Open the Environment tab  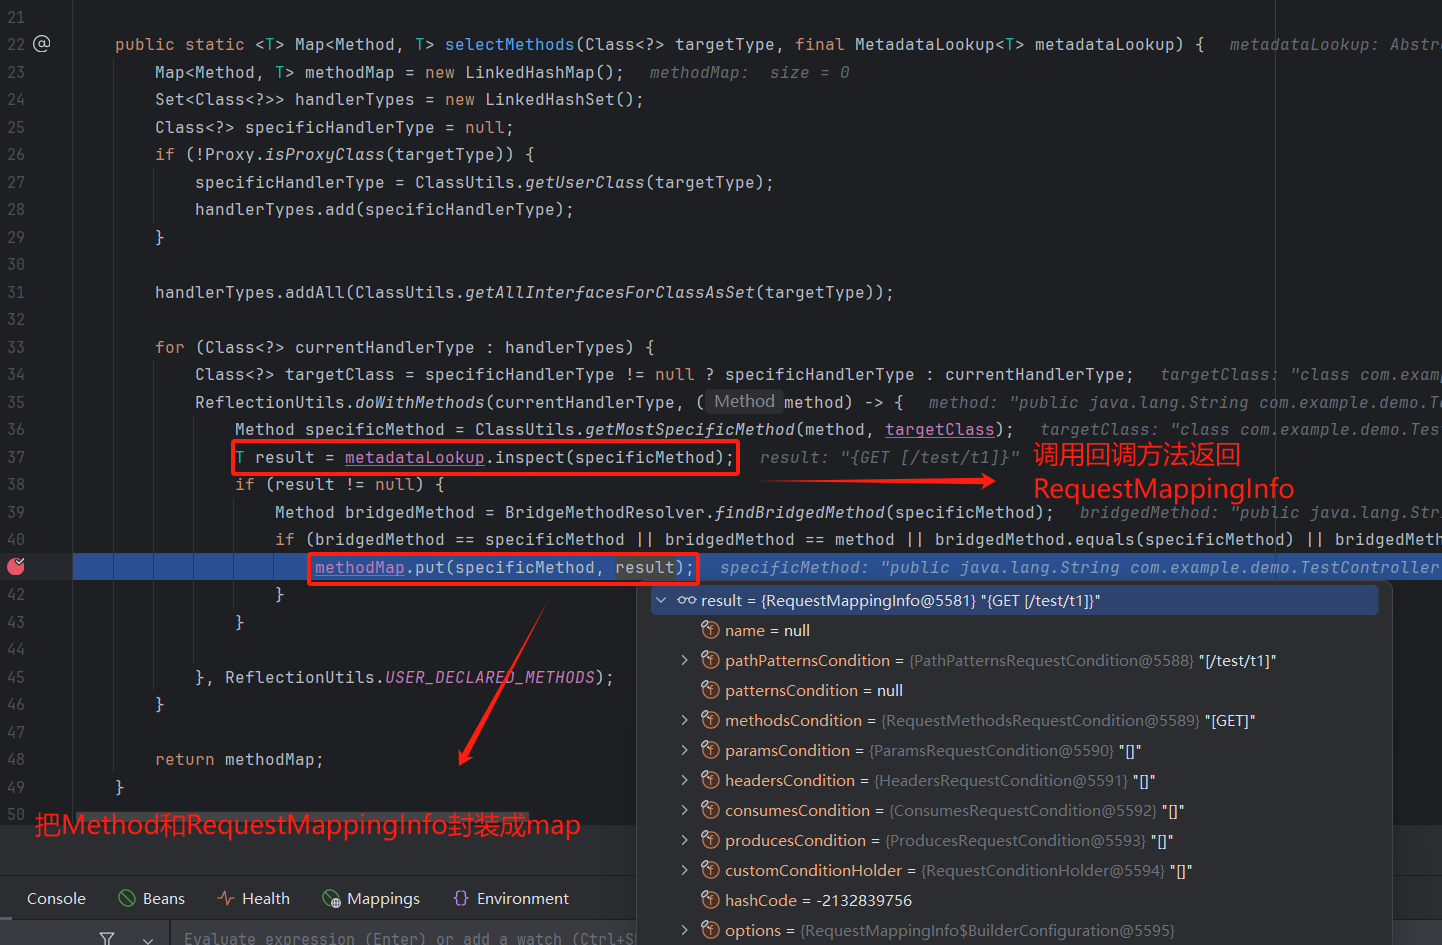pyautogui.click(x=522, y=898)
